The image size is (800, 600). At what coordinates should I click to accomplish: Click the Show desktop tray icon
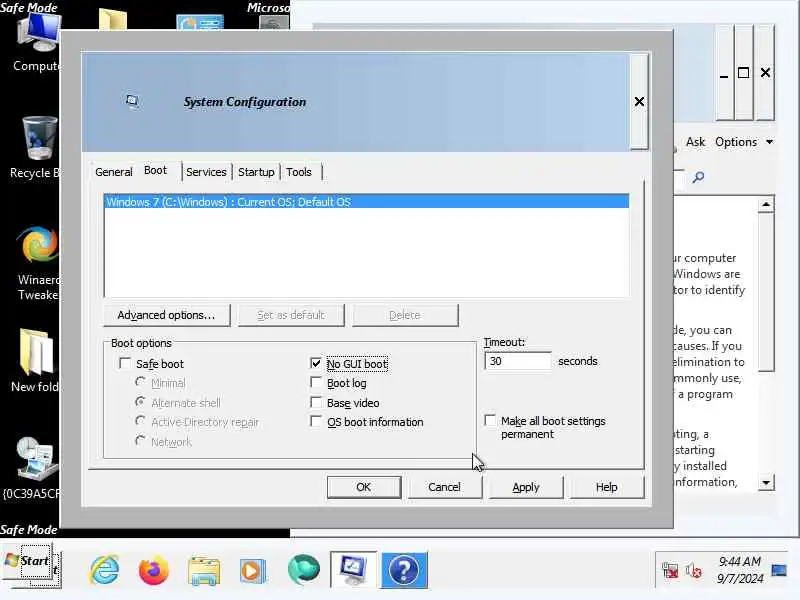pos(779,569)
